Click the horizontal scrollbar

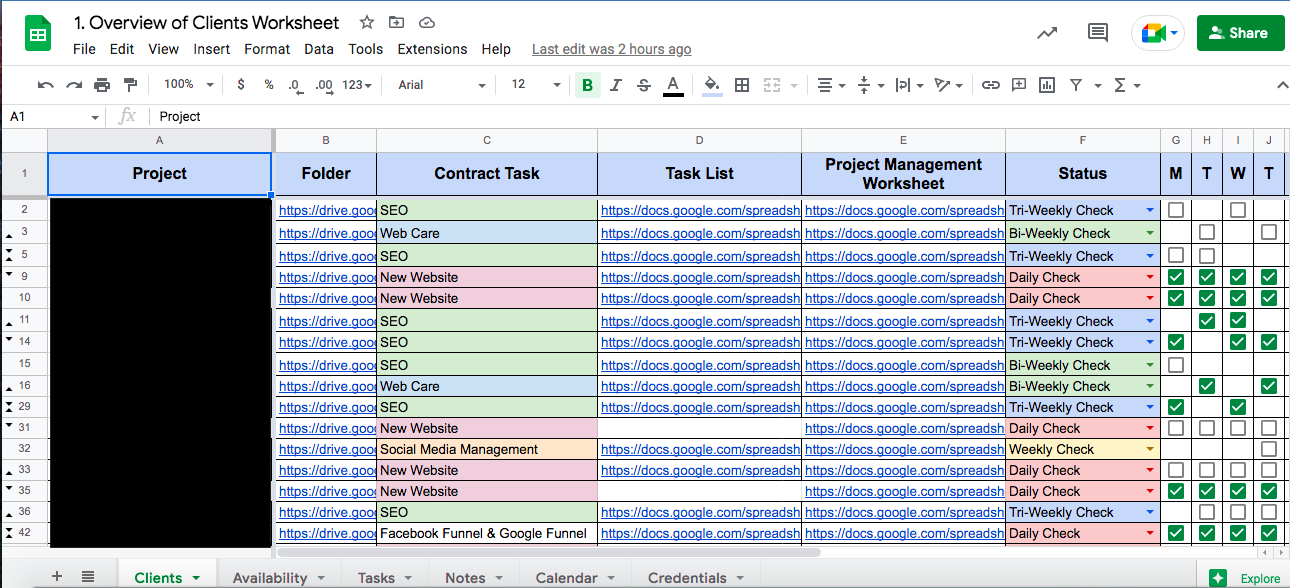point(549,552)
